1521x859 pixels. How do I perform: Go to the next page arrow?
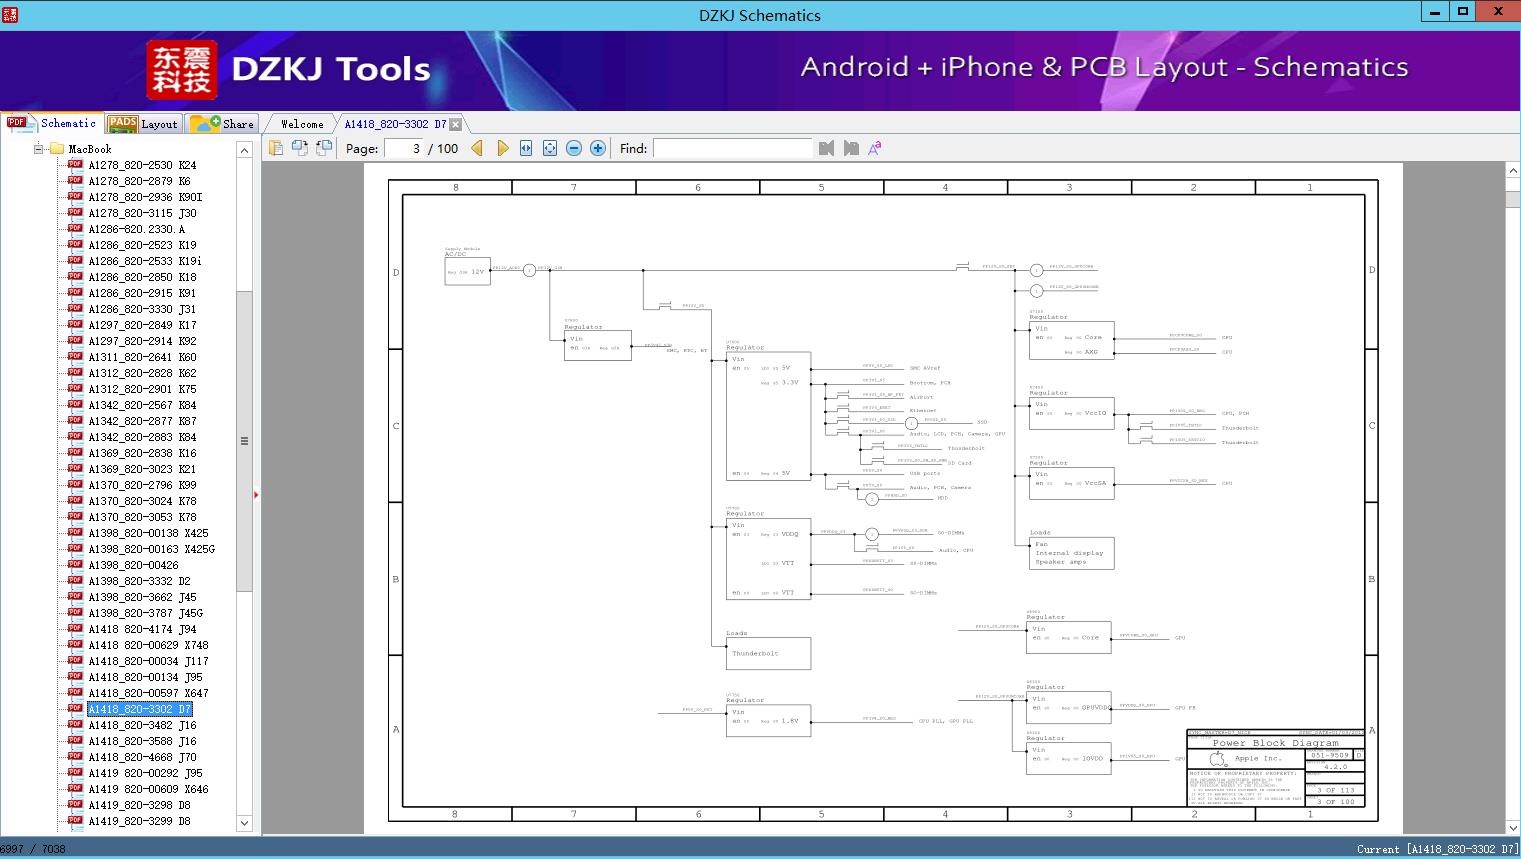[502, 148]
